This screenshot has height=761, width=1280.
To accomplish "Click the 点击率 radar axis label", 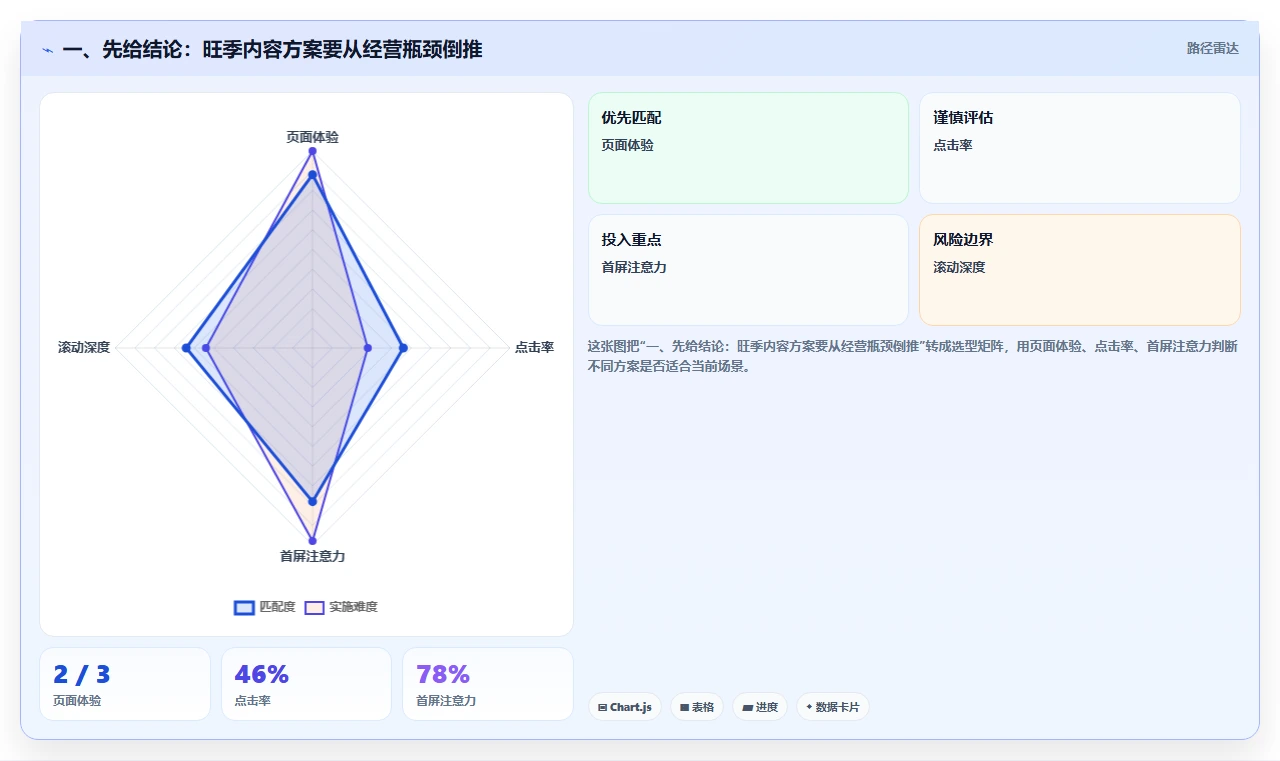I will pos(534,347).
